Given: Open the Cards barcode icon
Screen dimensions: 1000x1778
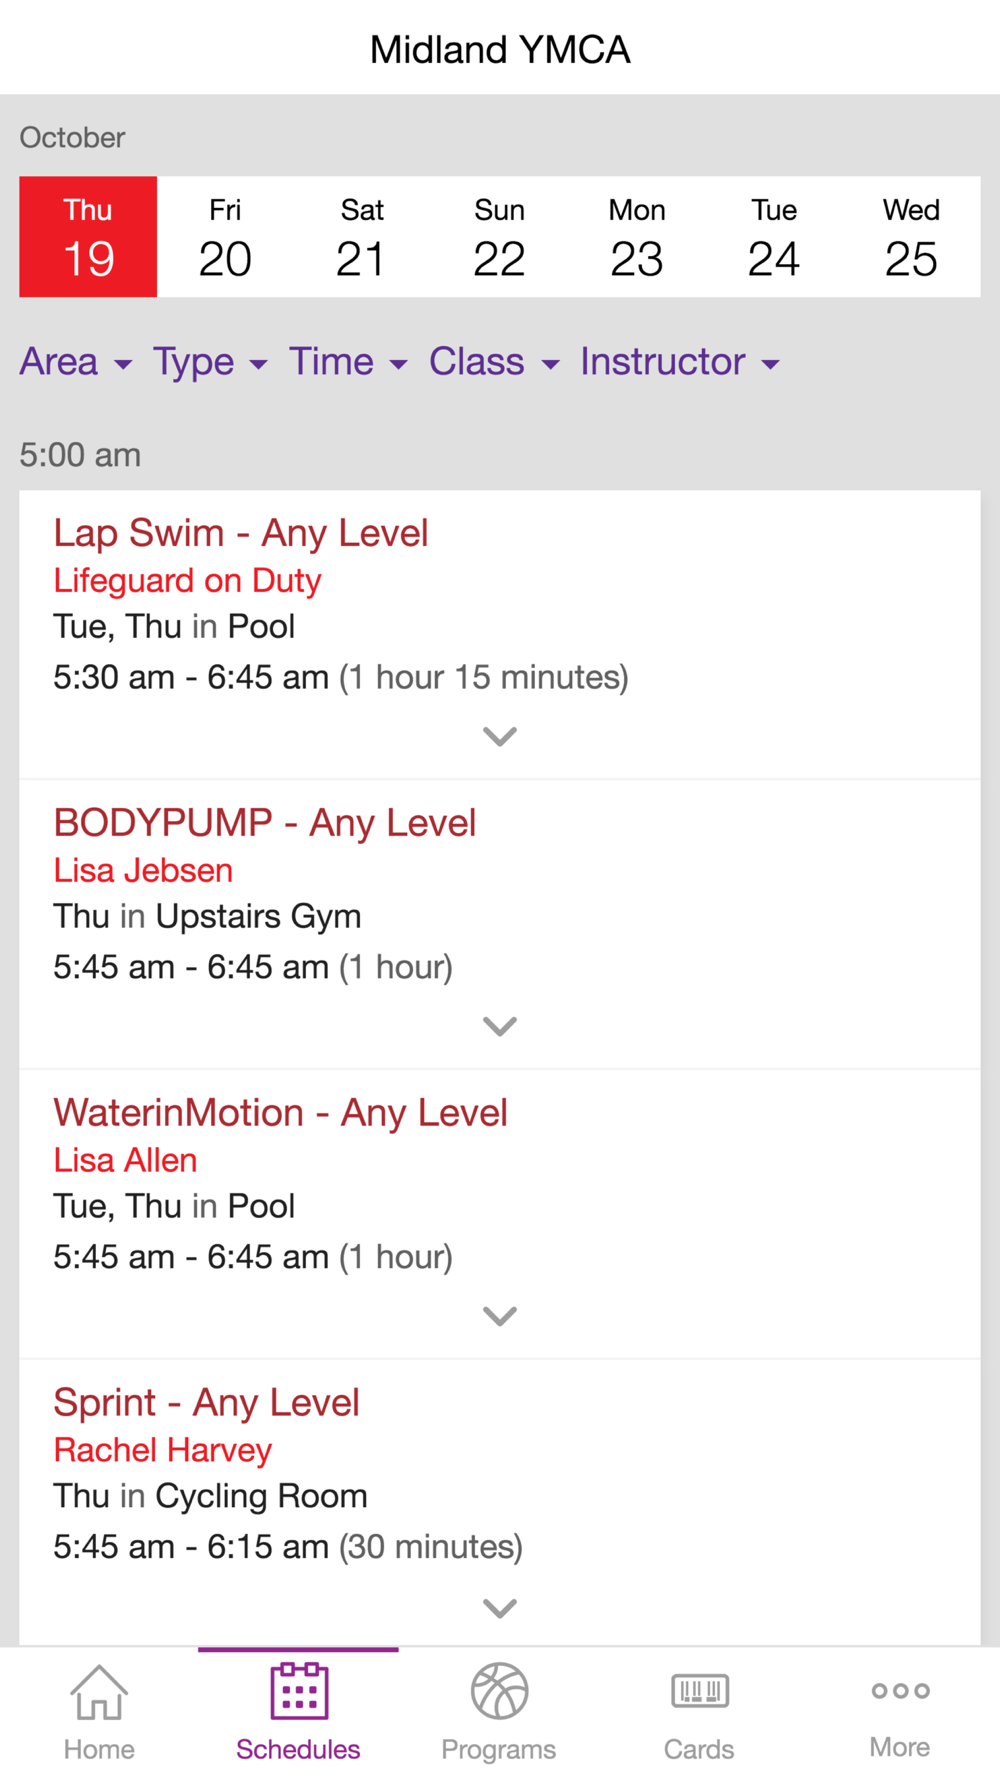Looking at the screenshot, I should tap(699, 1691).
